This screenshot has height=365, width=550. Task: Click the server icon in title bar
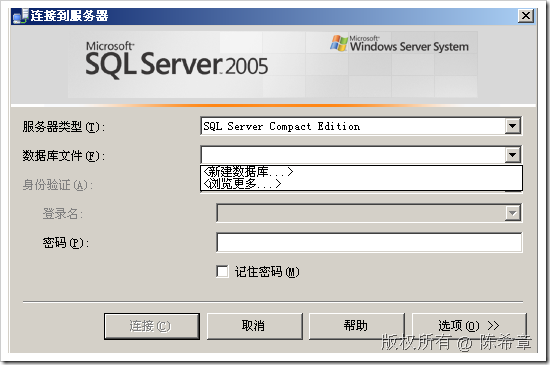point(20,16)
